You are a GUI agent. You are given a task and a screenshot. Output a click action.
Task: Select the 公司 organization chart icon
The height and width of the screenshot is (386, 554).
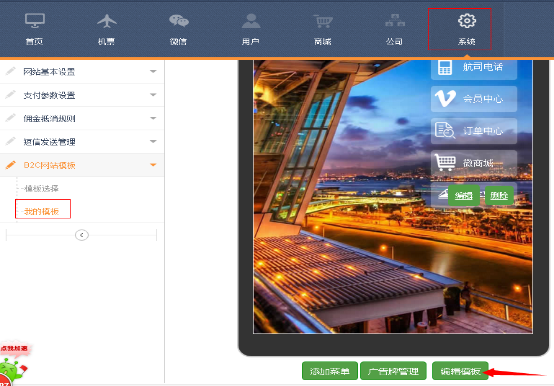[395, 20]
